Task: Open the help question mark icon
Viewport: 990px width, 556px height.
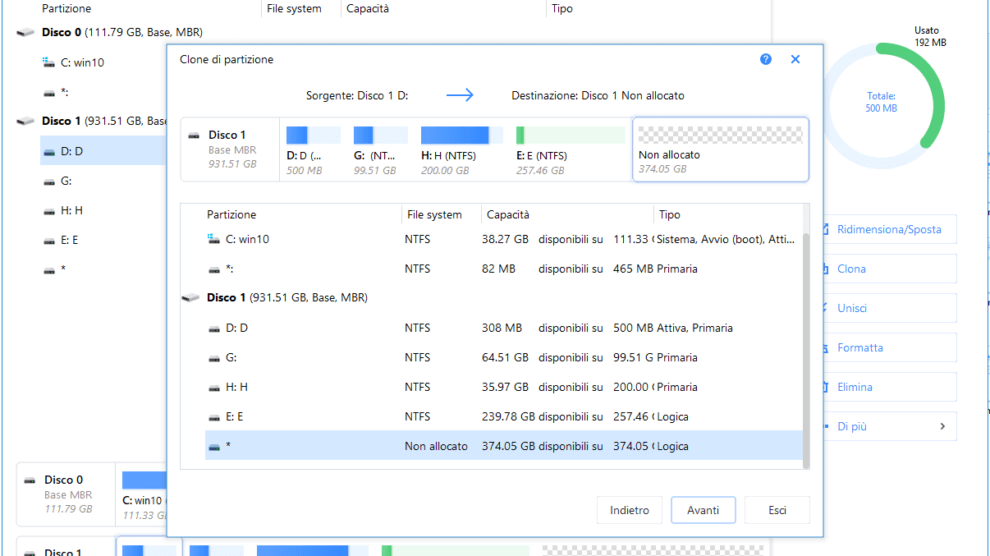Action: [x=765, y=59]
